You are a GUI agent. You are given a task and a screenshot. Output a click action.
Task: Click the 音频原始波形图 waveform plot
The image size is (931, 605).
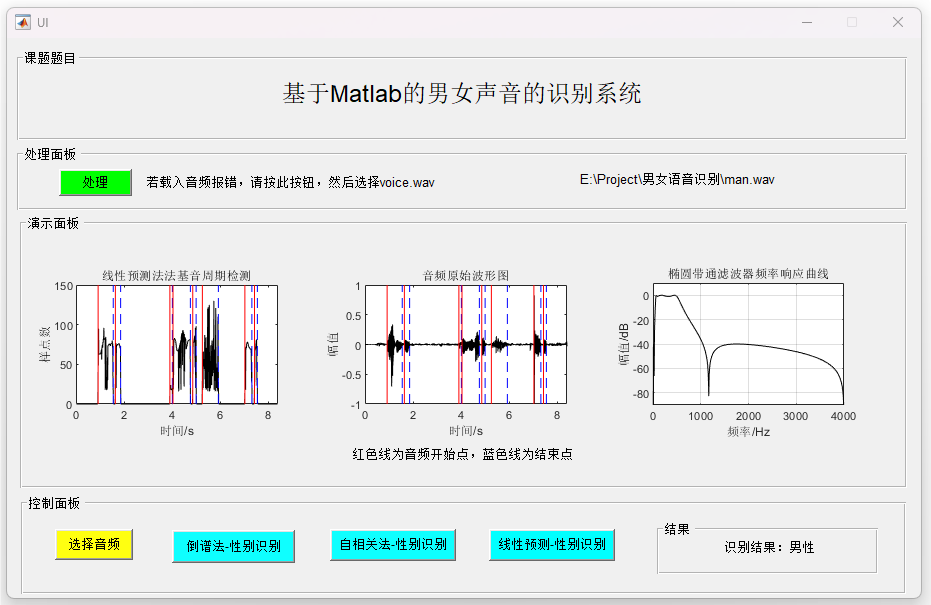(466, 345)
